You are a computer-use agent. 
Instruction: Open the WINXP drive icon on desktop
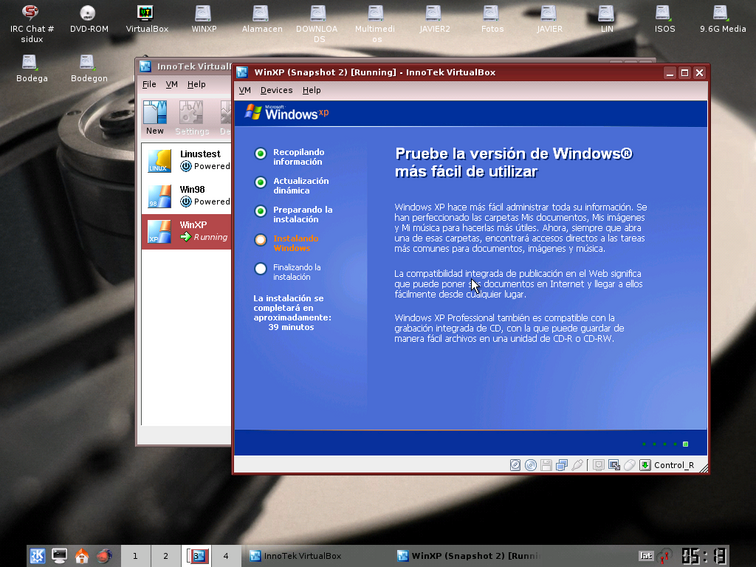point(203,18)
